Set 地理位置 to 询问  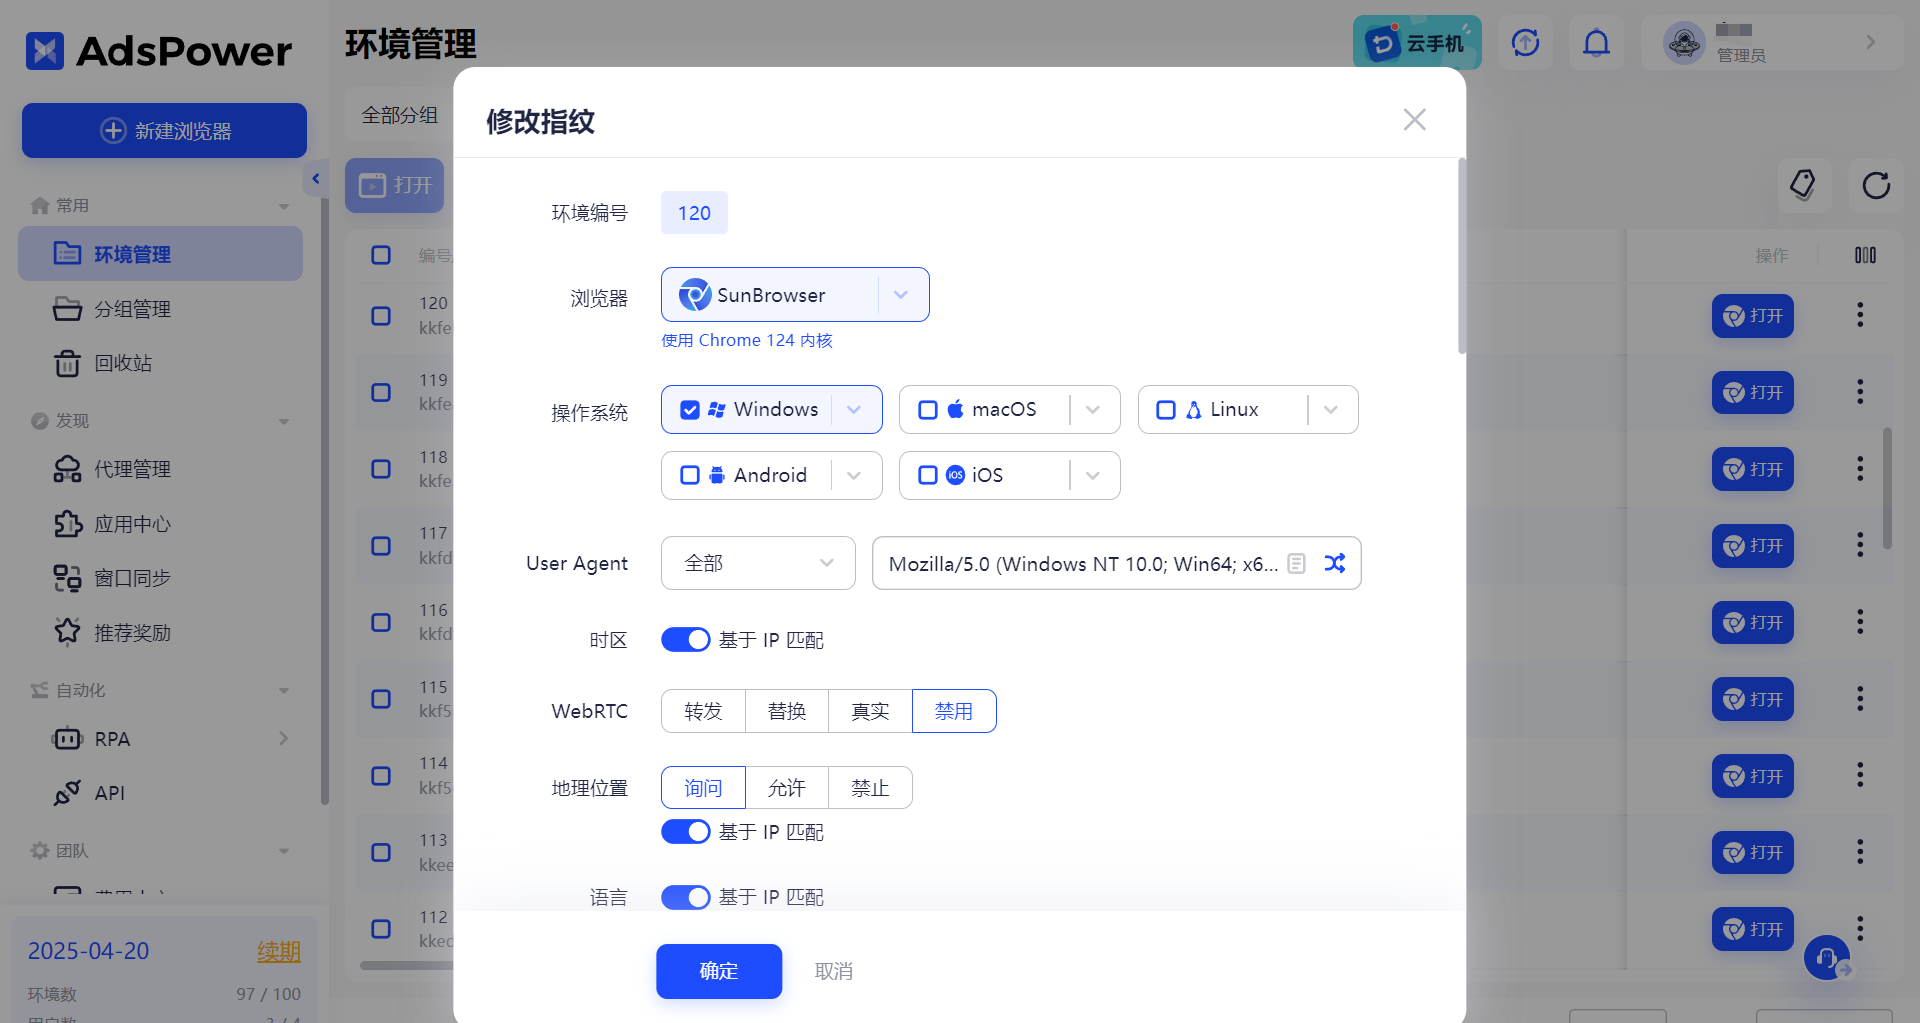tap(703, 788)
